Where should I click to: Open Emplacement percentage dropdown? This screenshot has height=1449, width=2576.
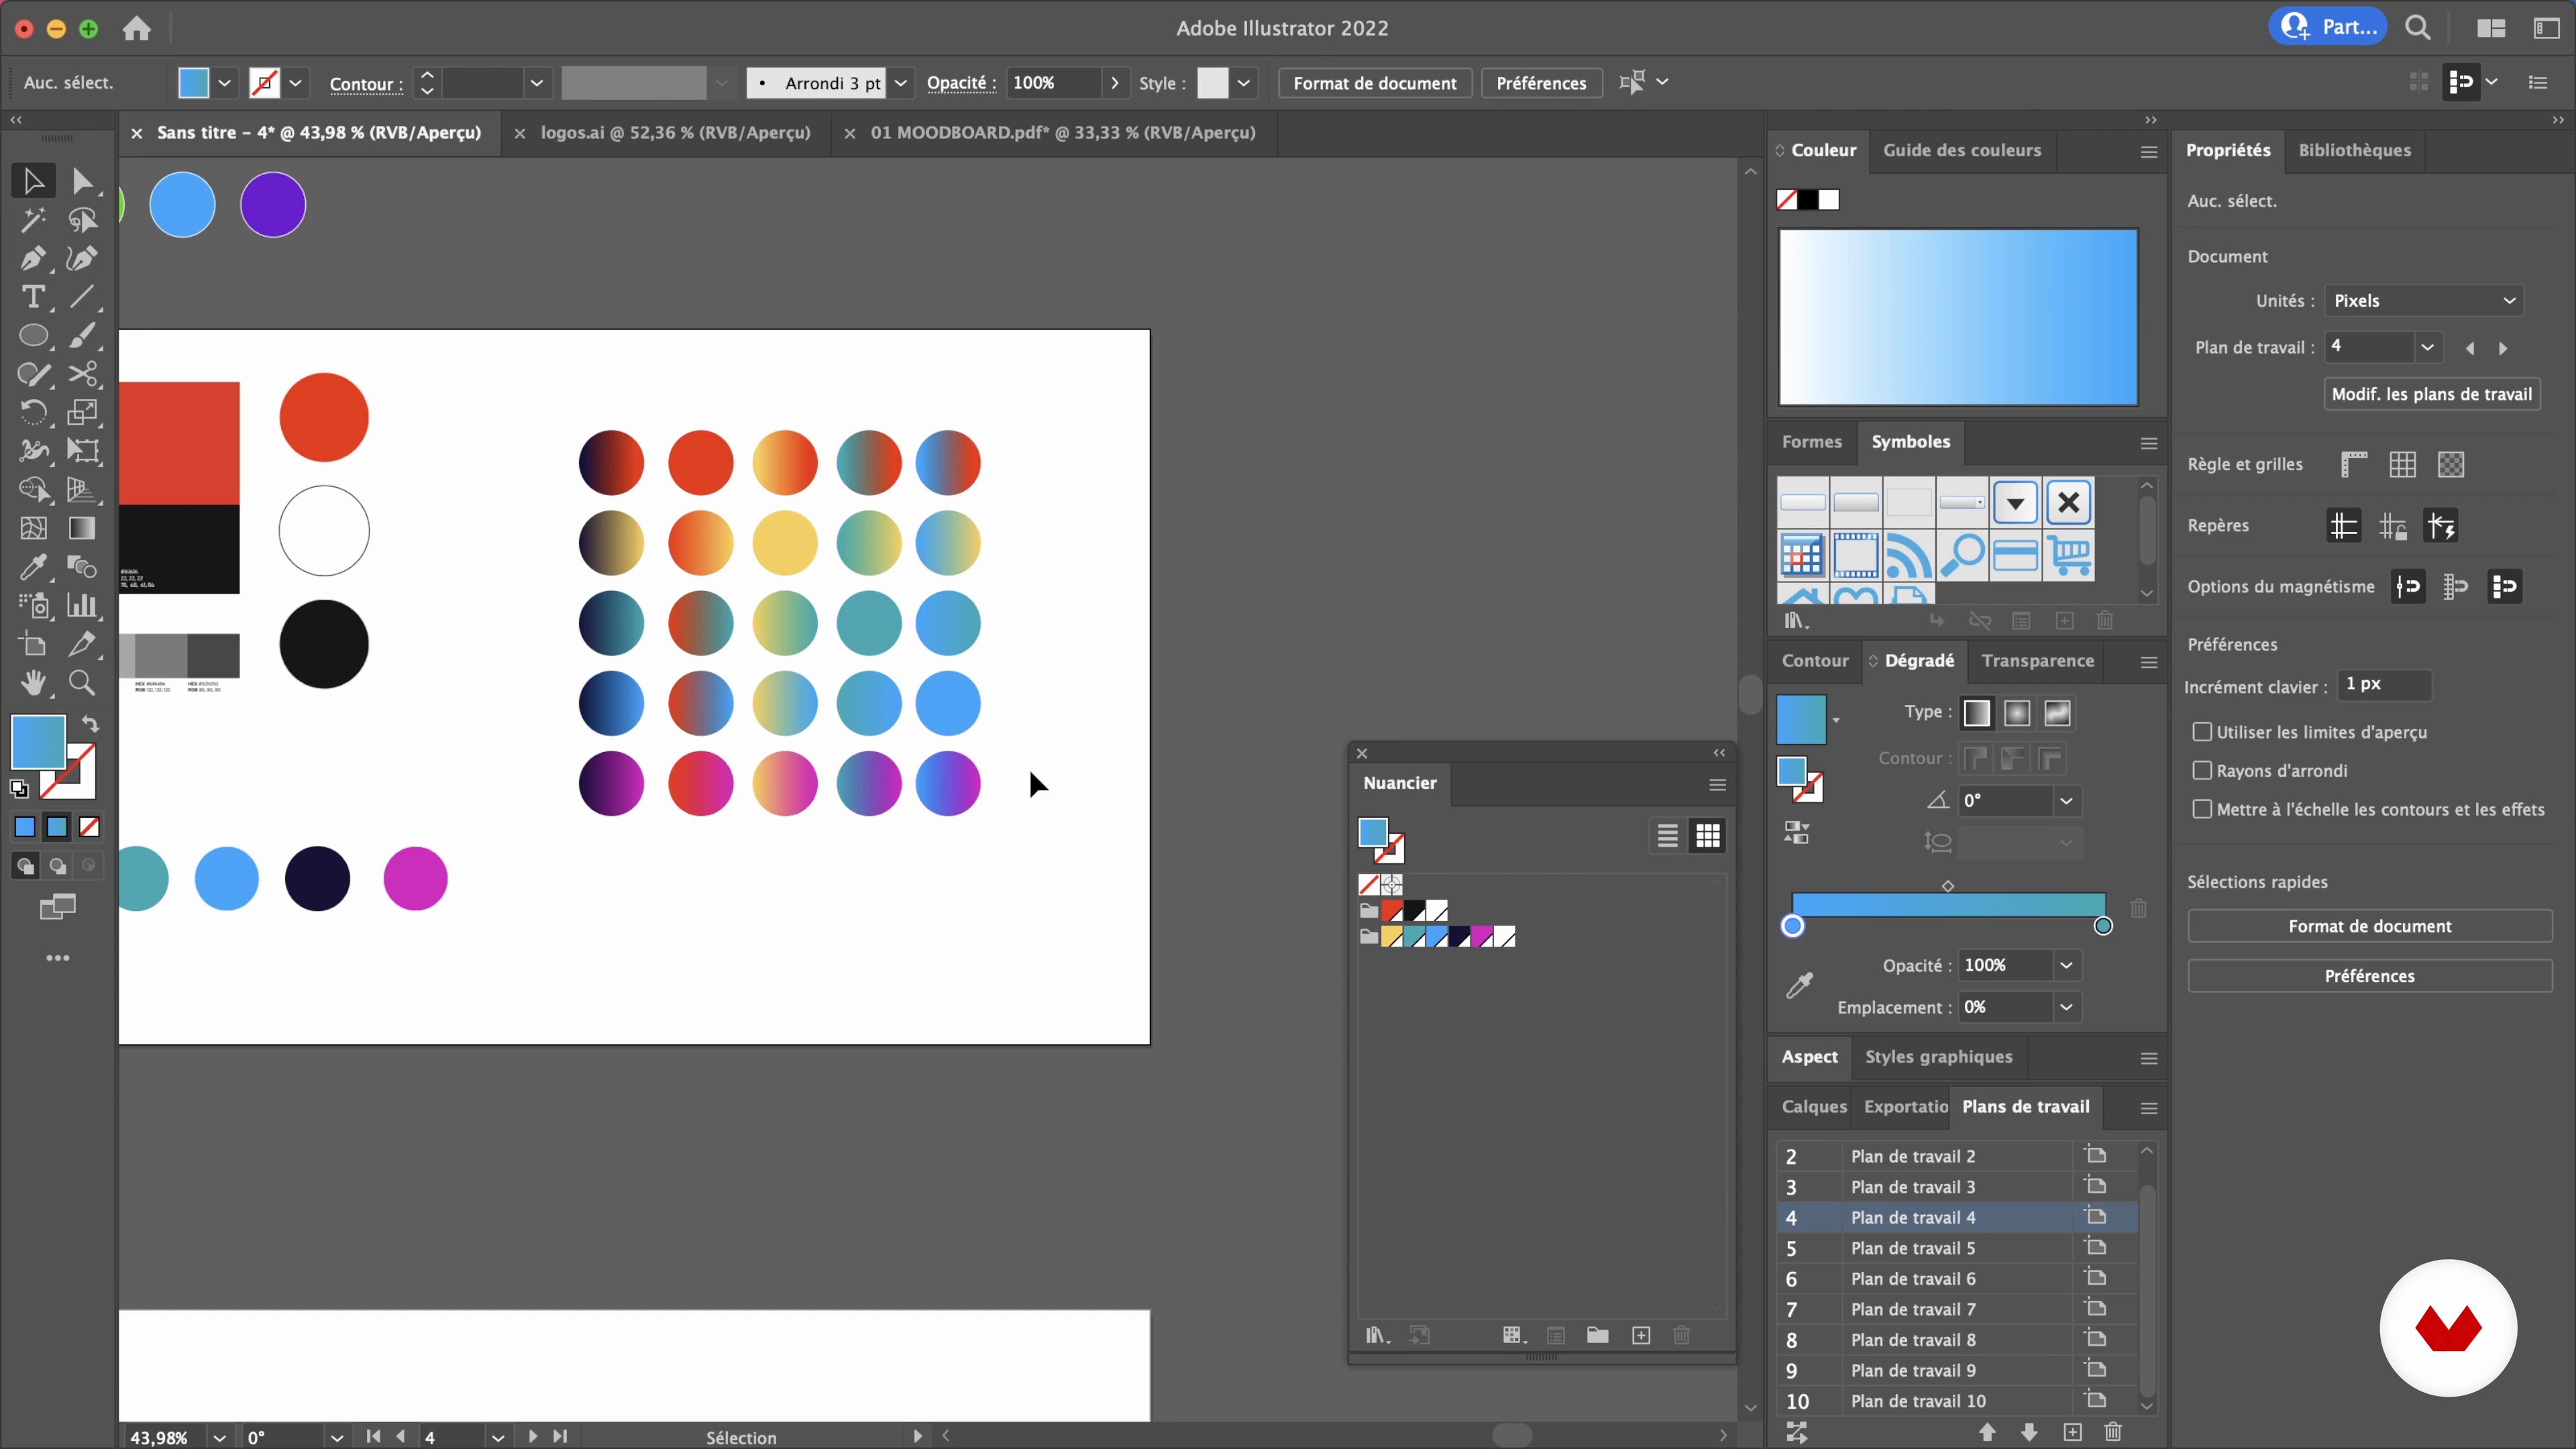click(x=2066, y=1007)
